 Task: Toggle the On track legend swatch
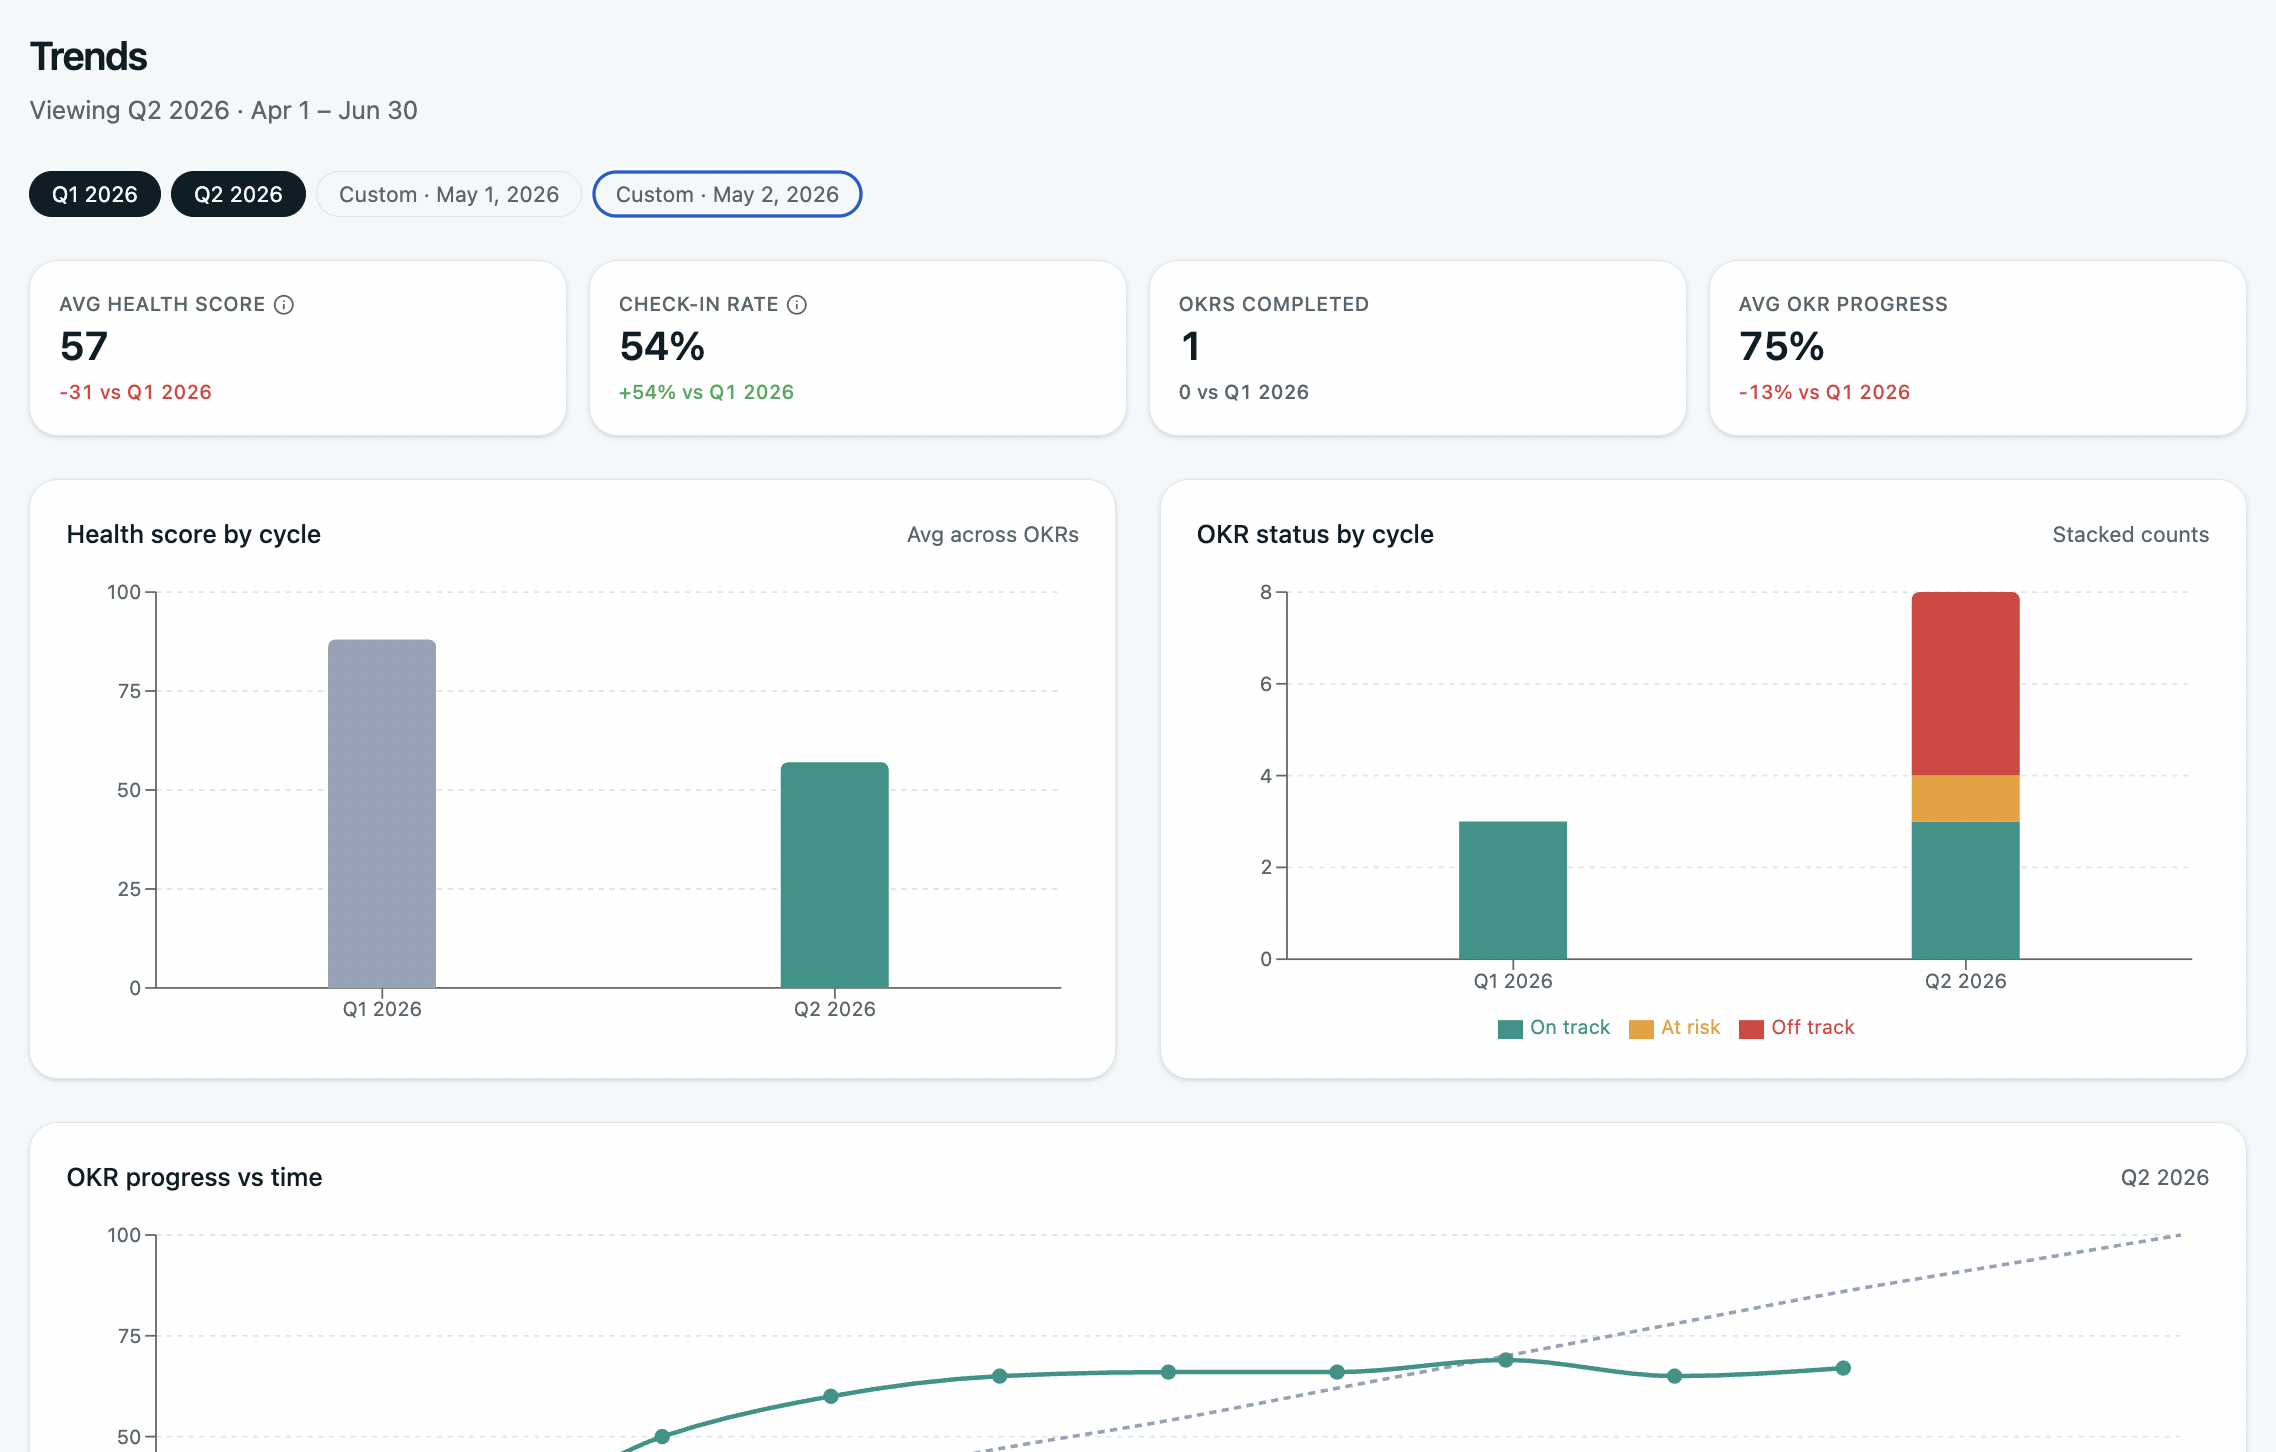(1510, 1029)
